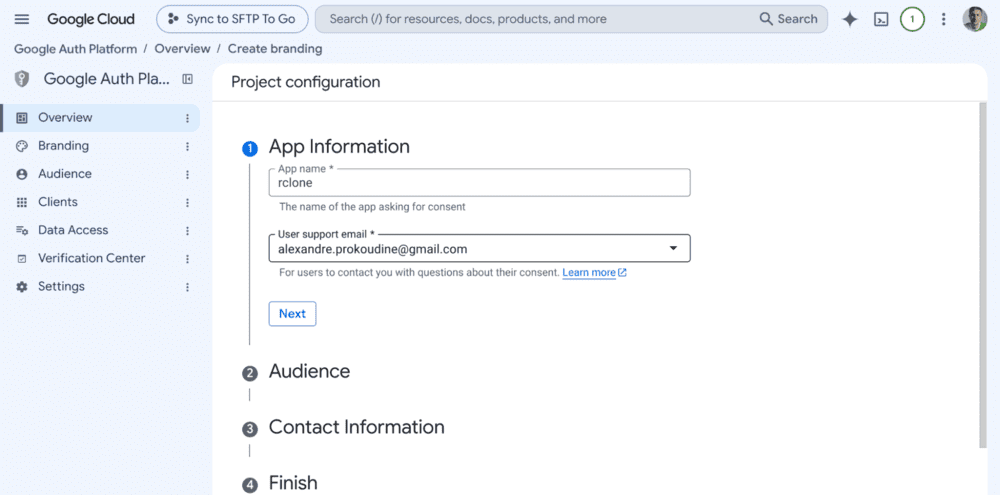Expand the Audience step heading
Viewport: 1000px width, 495px height.
(309, 371)
